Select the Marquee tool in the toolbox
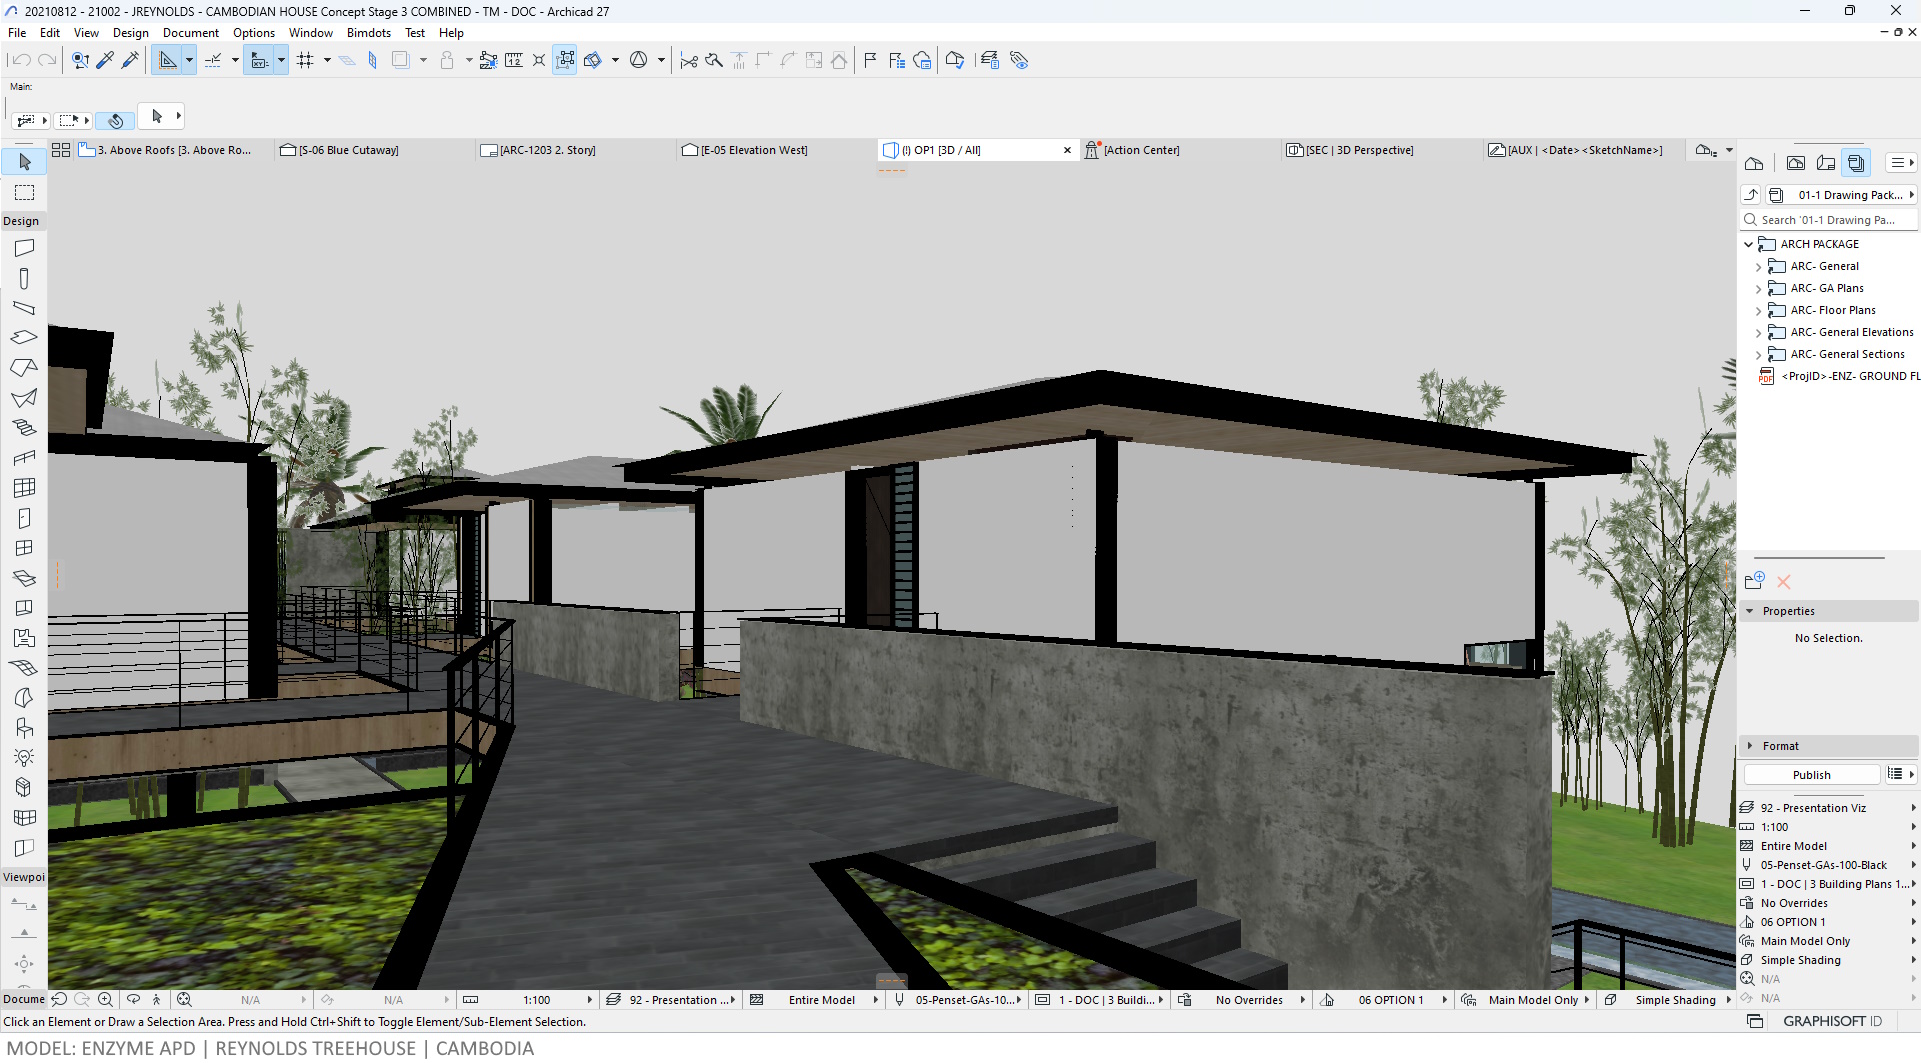Image resolution: width=1921 pixels, height=1063 pixels. coord(24,192)
